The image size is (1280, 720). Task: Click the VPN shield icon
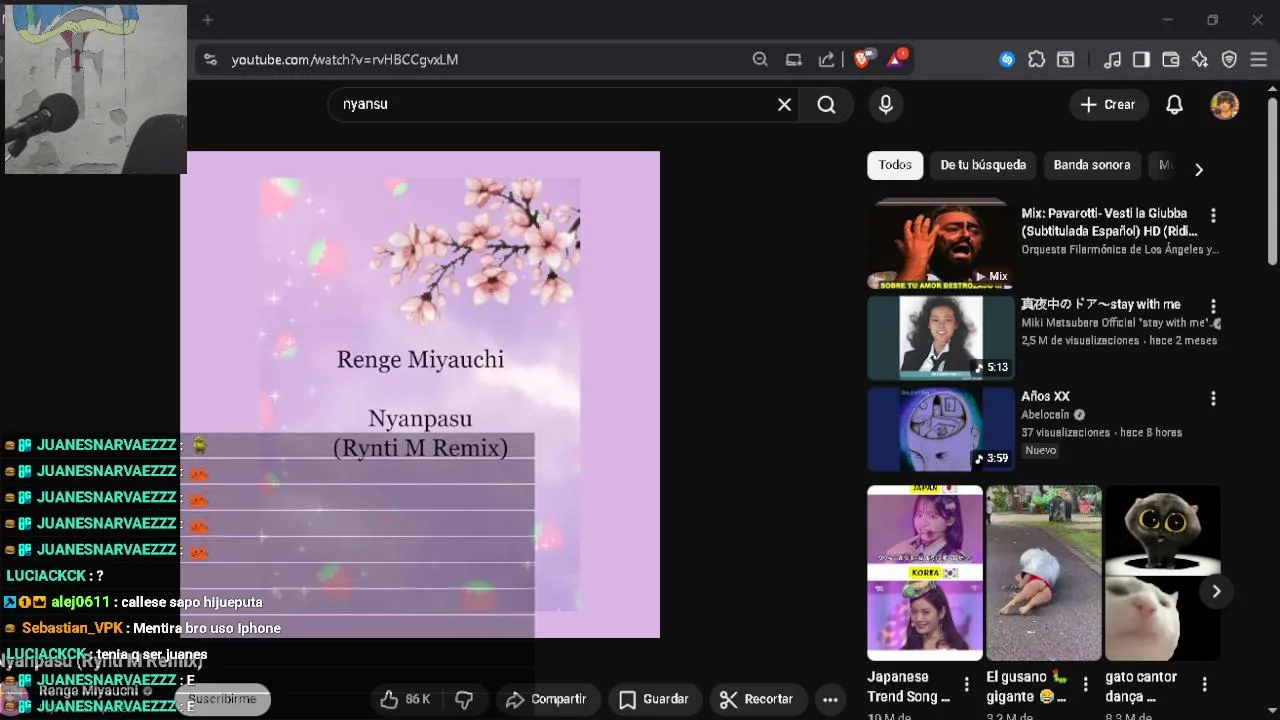tap(1229, 60)
